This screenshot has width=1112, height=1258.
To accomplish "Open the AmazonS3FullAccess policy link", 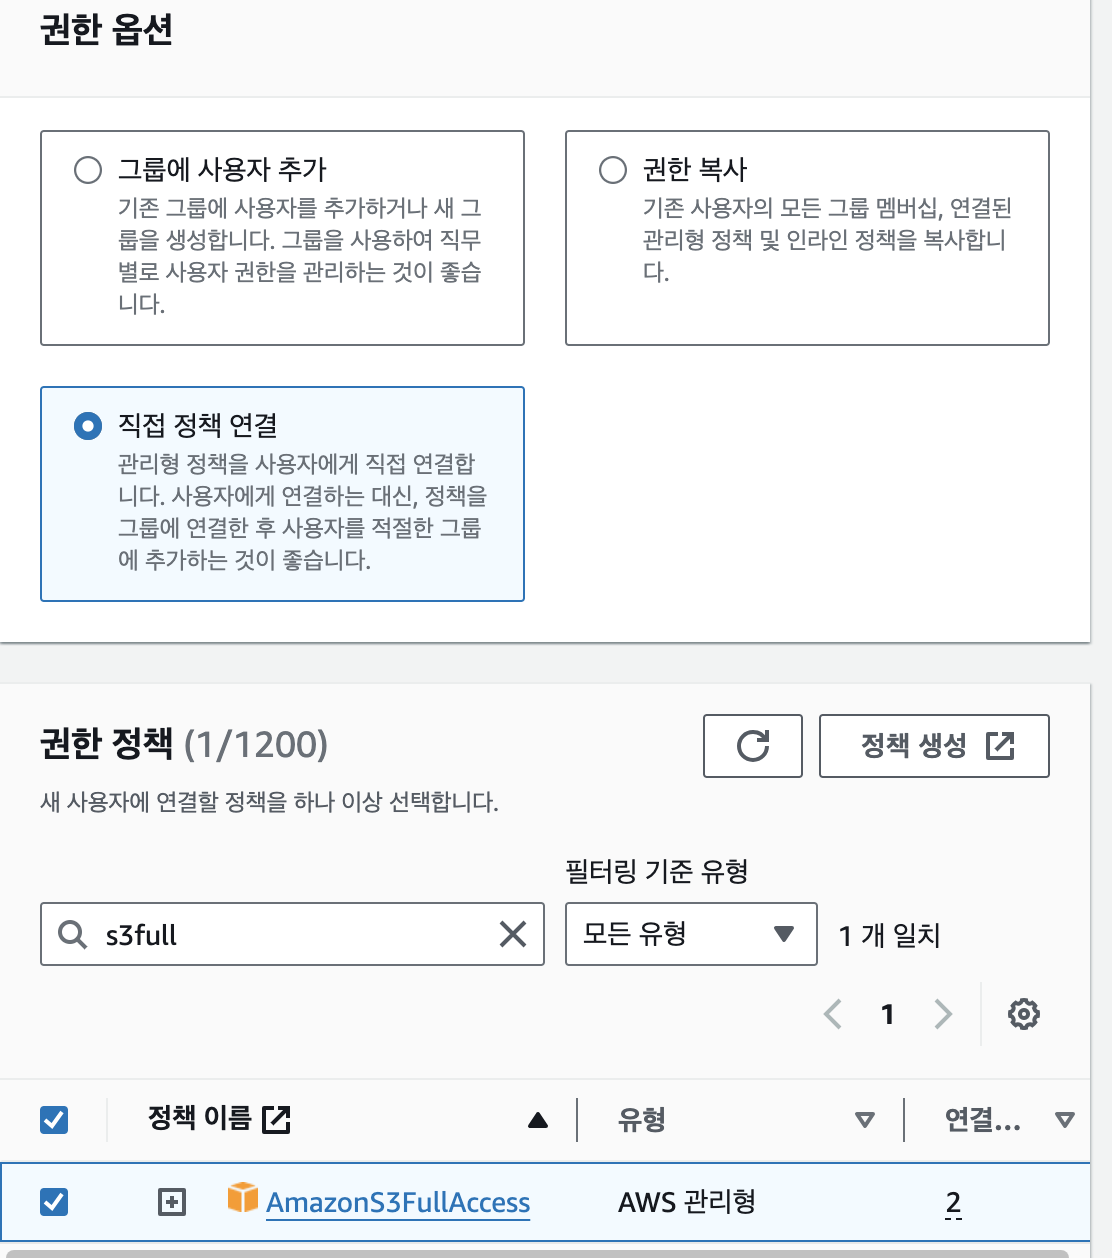I will pos(398,1202).
